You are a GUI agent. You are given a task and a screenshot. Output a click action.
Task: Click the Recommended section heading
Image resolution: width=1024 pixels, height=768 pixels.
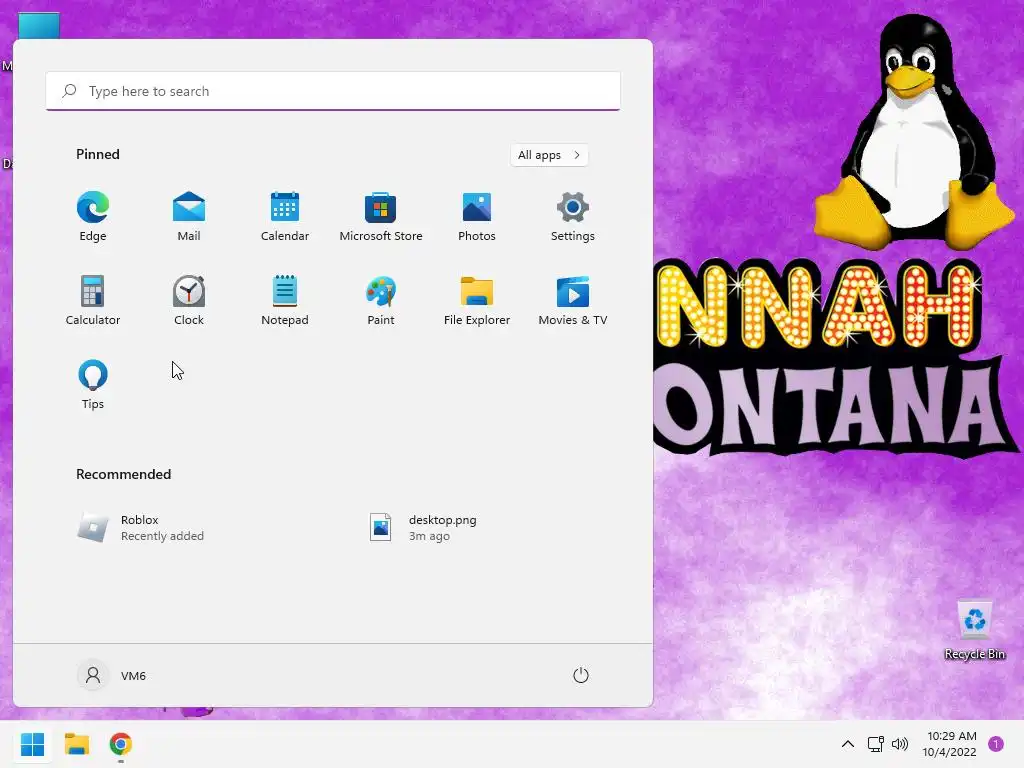(x=123, y=474)
